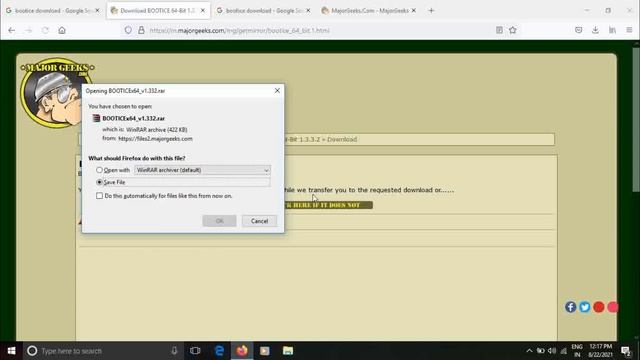Go back using the browser back arrow
The image size is (640, 360).
point(11,30)
